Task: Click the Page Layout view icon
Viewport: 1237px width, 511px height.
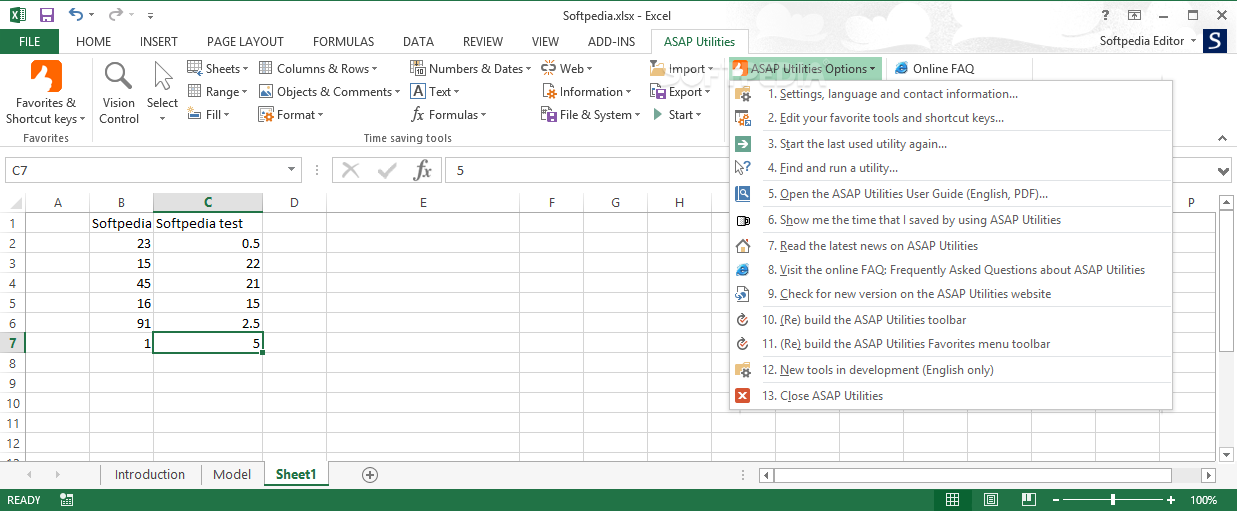Action: (990, 500)
